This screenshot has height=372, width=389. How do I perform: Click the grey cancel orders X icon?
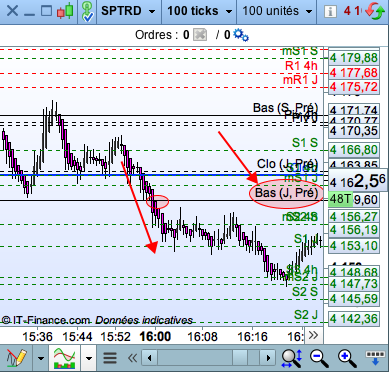tap(200, 35)
